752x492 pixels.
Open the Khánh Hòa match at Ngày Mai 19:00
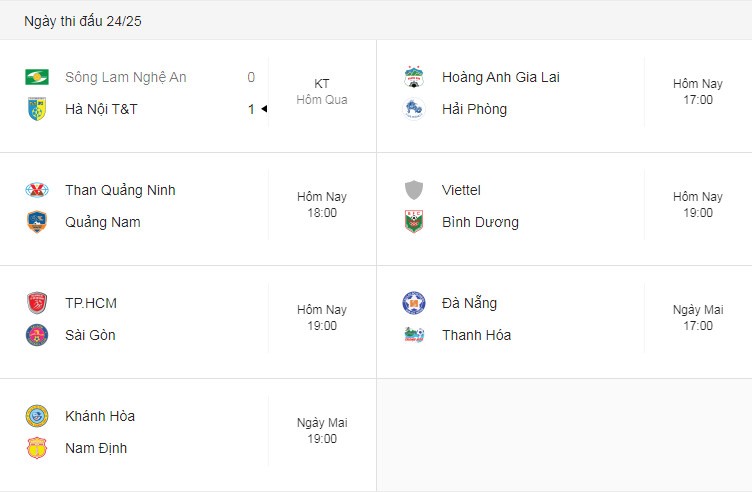pos(188,435)
